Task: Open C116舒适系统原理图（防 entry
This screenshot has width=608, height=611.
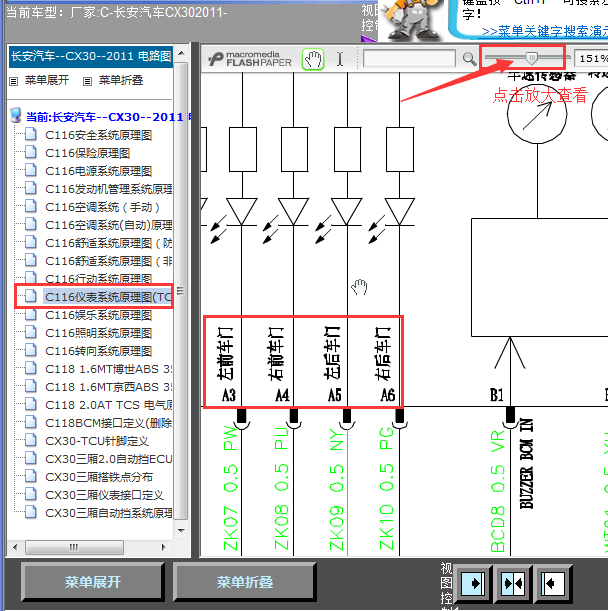Action: [x=108, y=243]
